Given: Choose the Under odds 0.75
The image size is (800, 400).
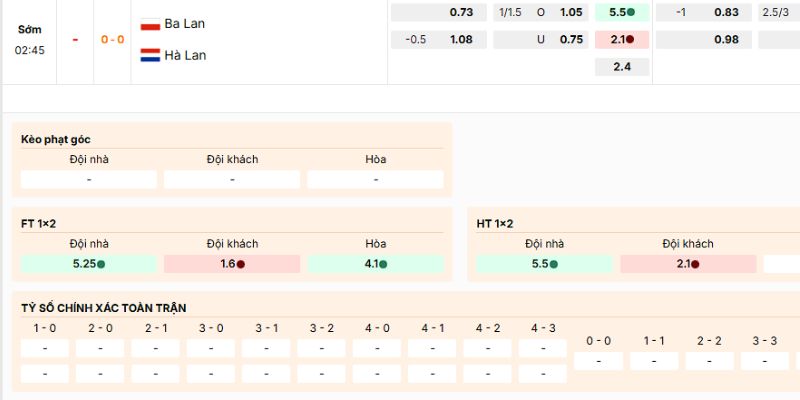Looking at the screenshot, I should (x=571, y=40).
